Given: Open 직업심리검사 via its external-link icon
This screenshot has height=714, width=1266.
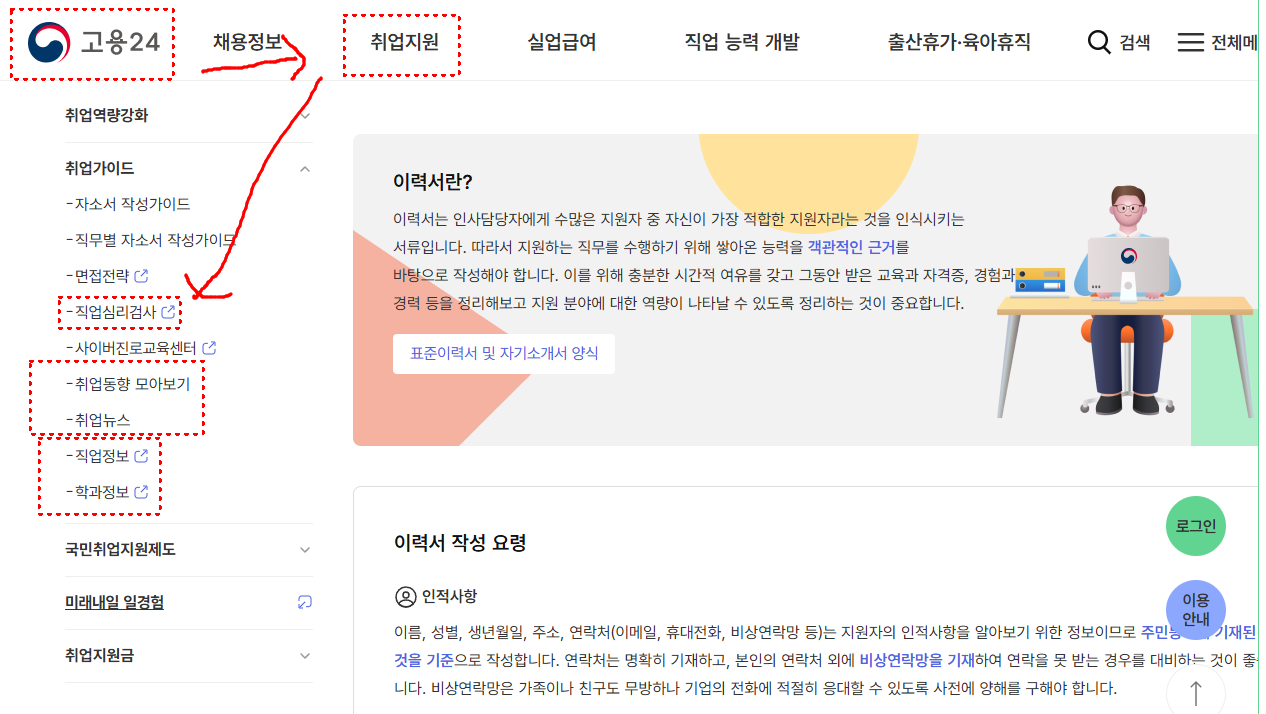Looking at the screenshot, I should [168, 312].
